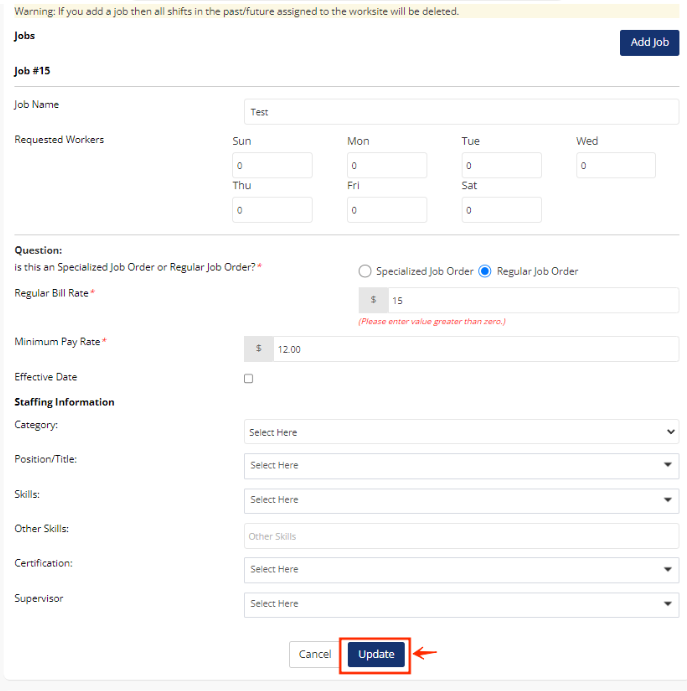Open the Skills dropdown list
The image size is (687, 691).
(461, 500)
